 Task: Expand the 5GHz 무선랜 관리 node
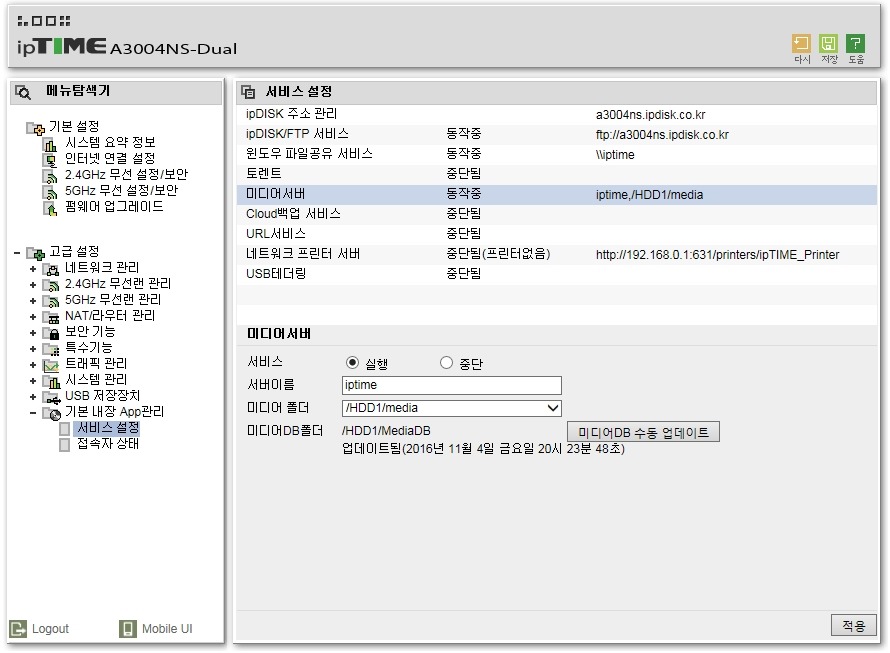33,301
